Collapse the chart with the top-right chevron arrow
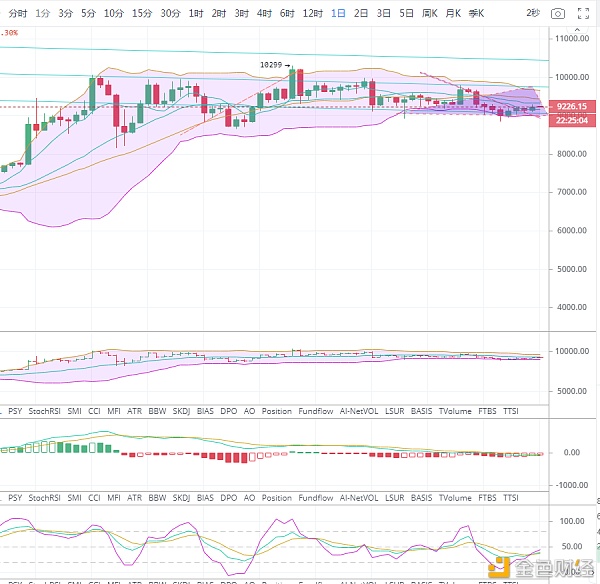 [577, 29]
